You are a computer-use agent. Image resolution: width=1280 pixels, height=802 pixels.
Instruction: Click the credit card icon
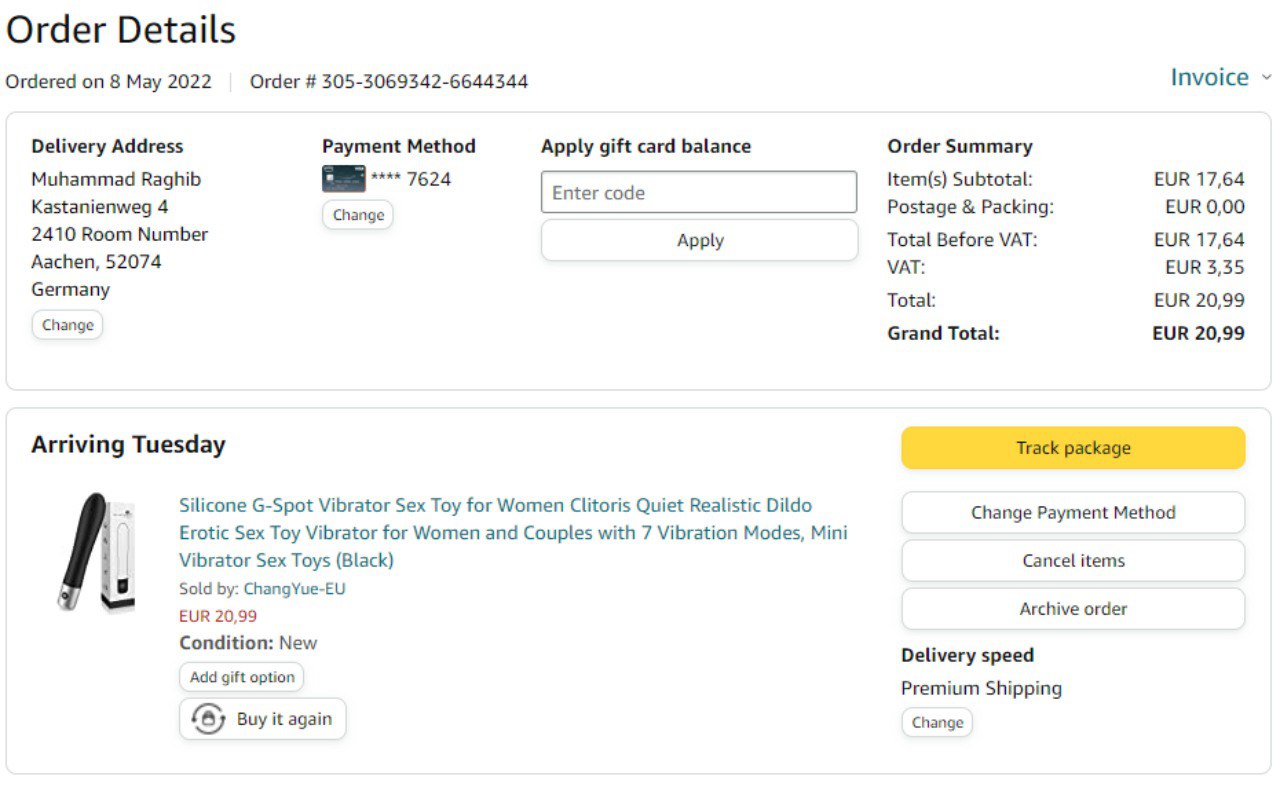tap(343, 179)
